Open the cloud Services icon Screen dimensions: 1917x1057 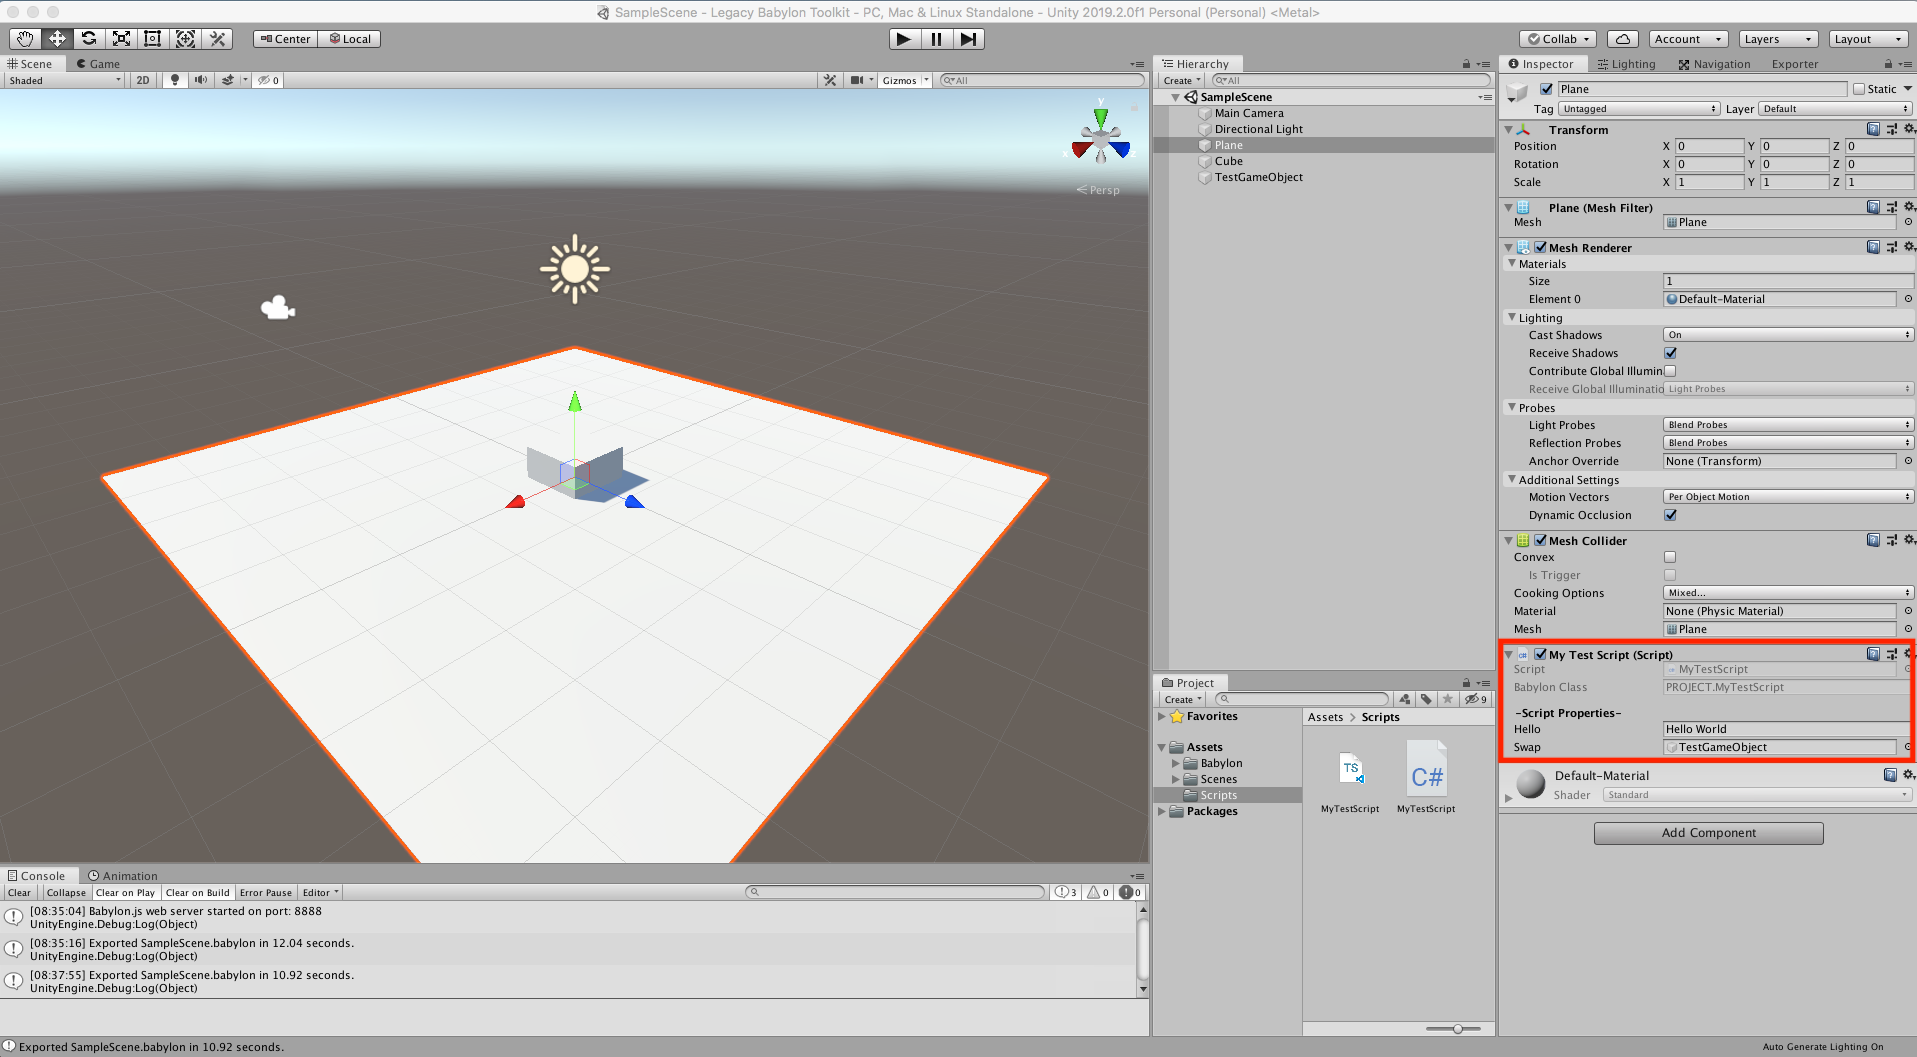(1623, 39)
